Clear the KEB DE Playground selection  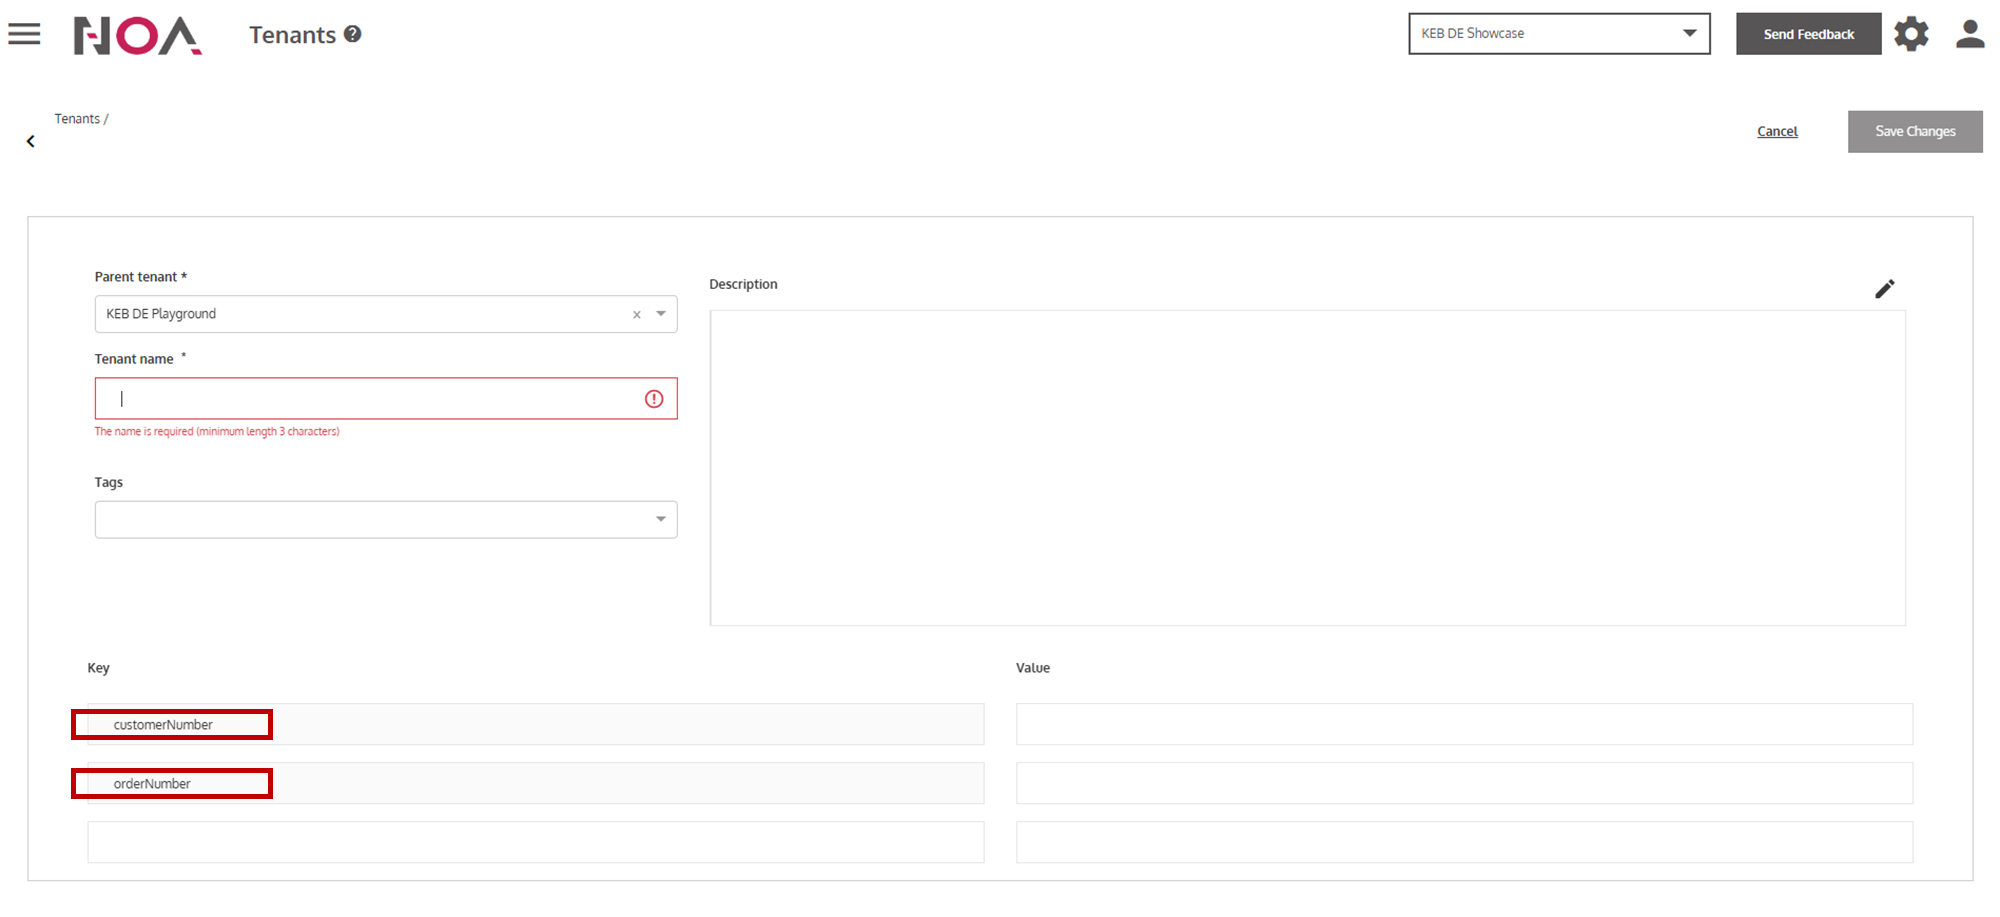[636, 315]
